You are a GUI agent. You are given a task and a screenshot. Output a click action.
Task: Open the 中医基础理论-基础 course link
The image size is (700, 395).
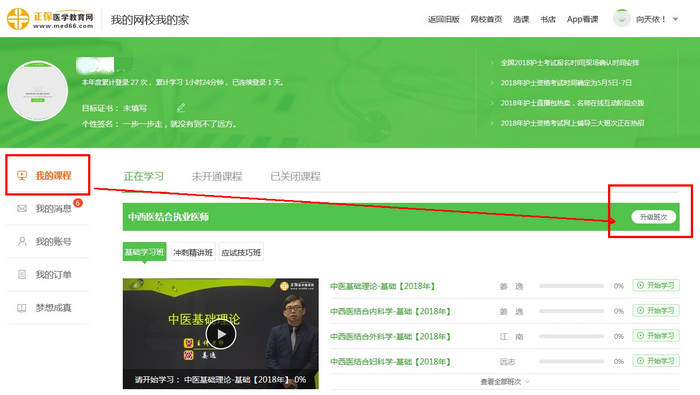(x=383, y=286)
